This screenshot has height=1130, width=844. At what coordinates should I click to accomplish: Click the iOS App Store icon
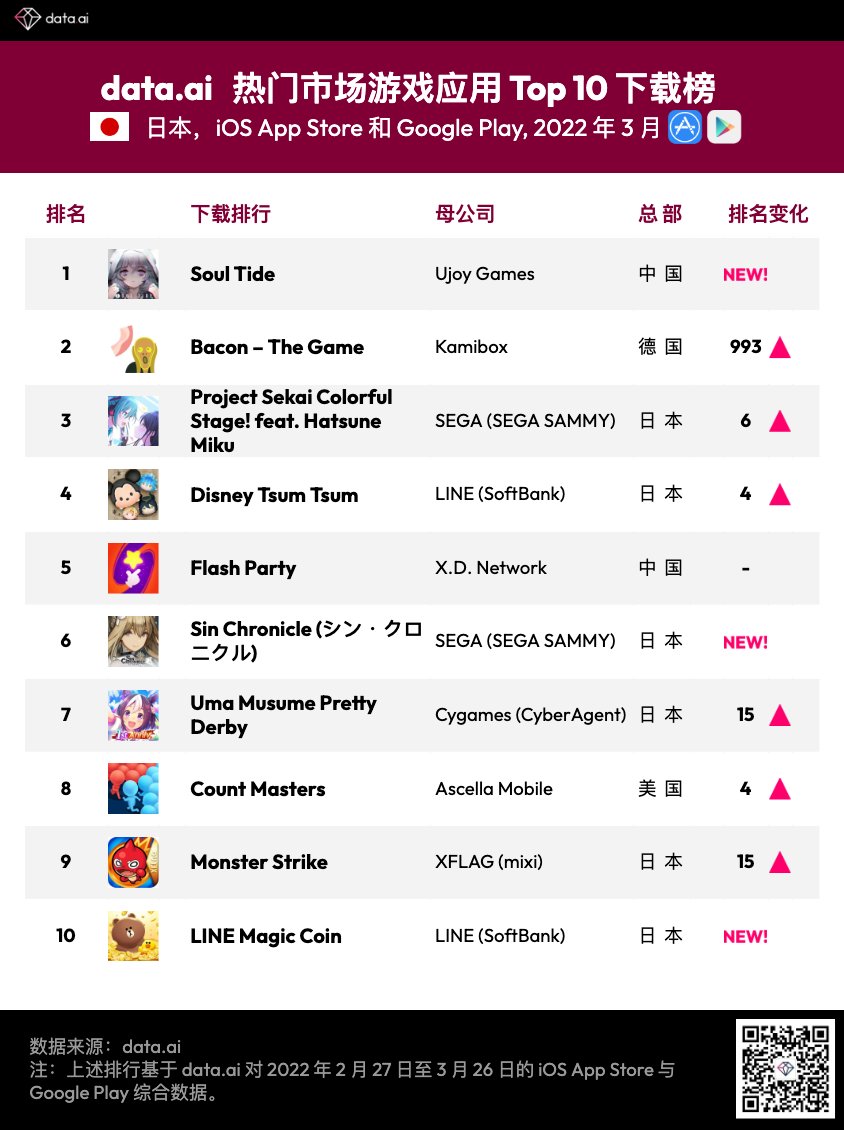(x=685, y=127)
